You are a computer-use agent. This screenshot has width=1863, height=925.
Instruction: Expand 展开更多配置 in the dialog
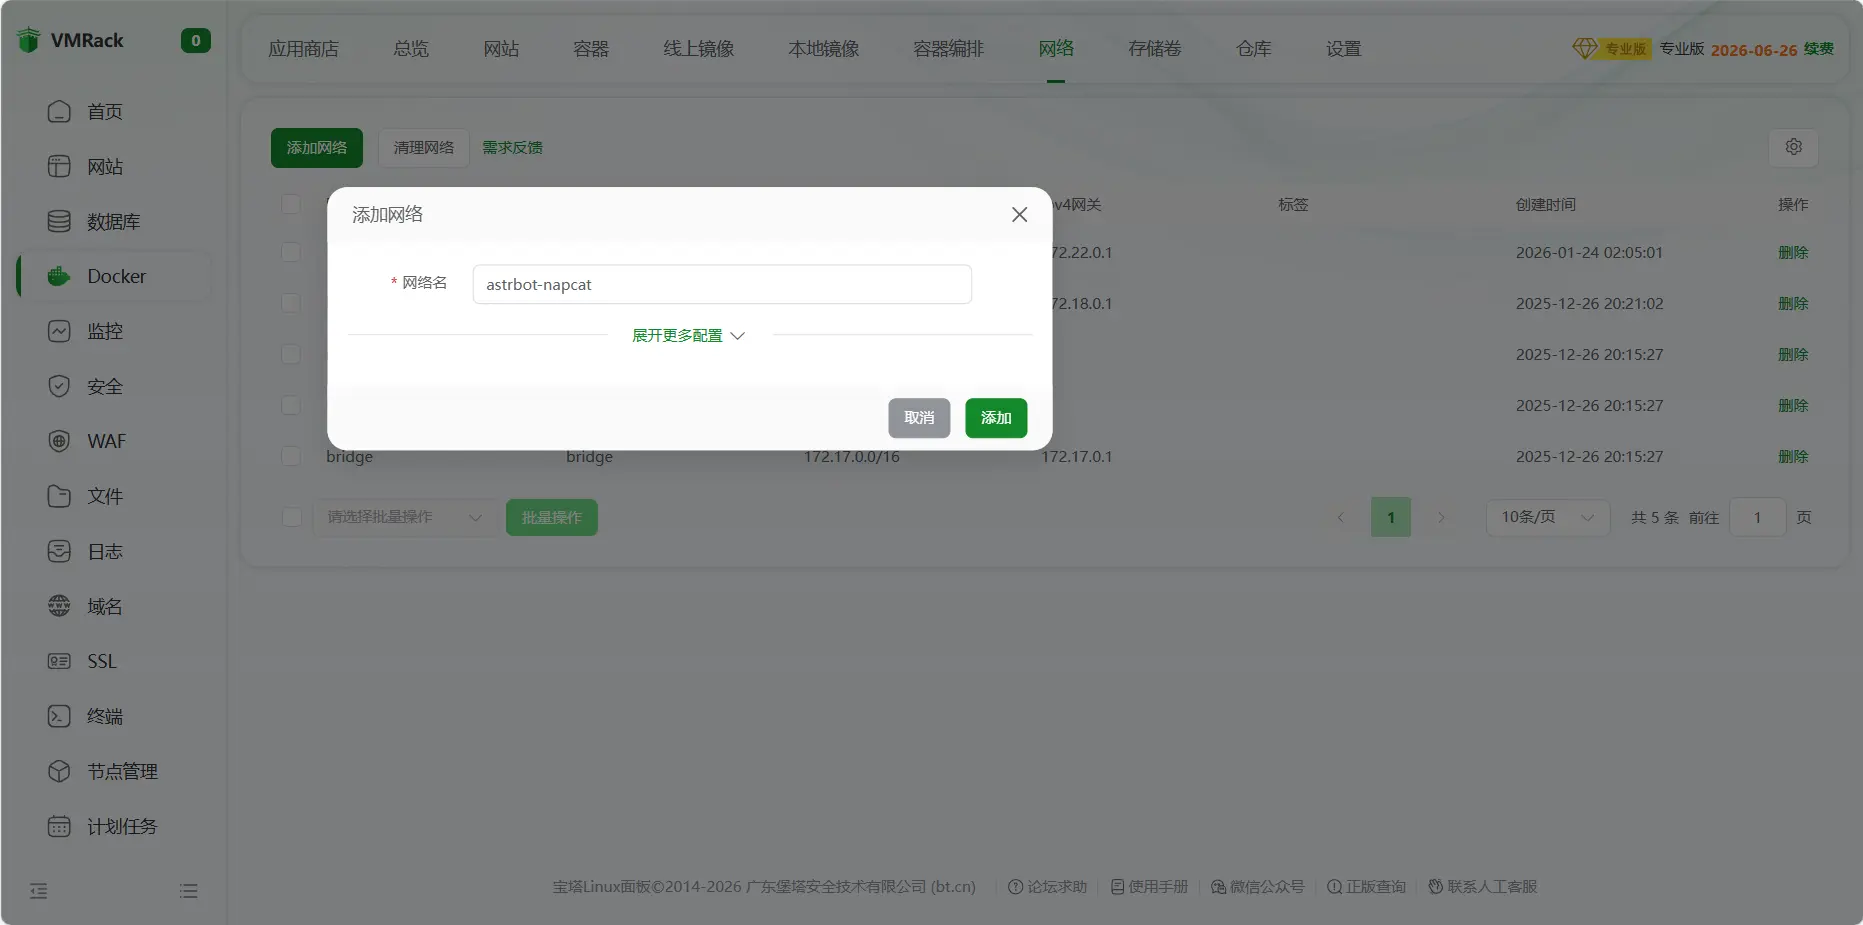point(687,335)
